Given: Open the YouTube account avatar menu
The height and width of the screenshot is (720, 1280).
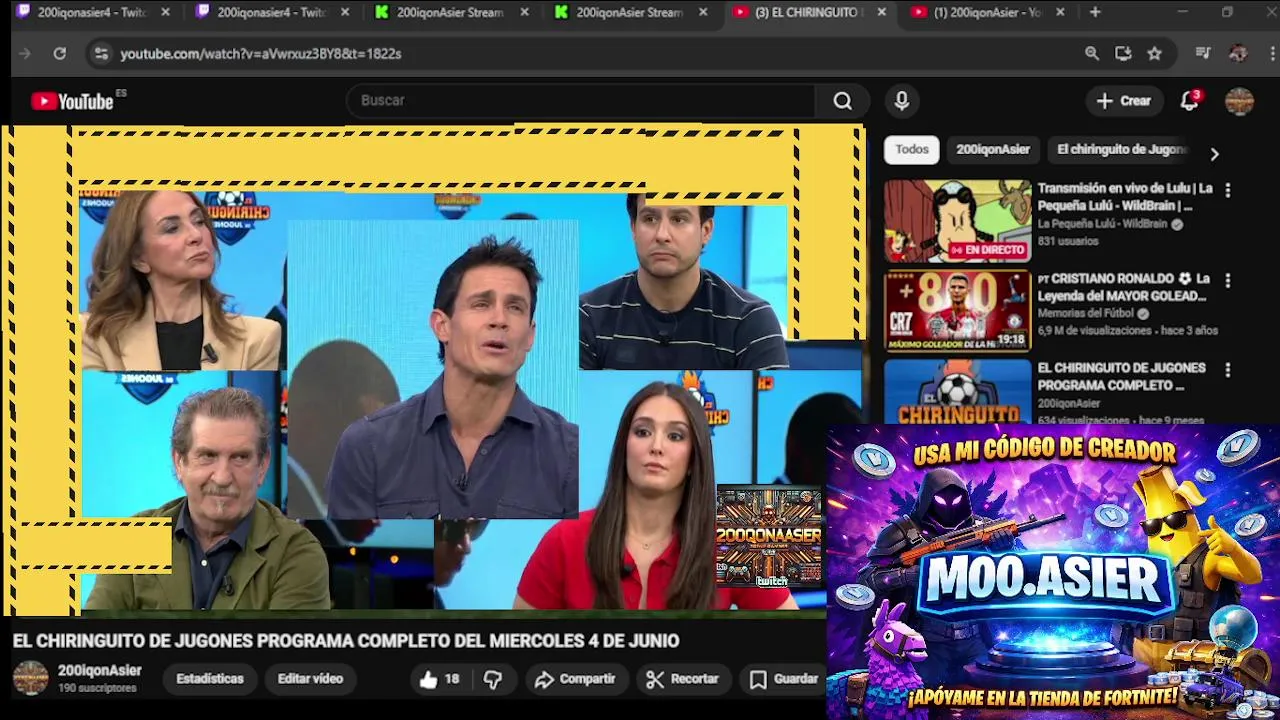Looking at the screenshot, I should click(1239, 101).
